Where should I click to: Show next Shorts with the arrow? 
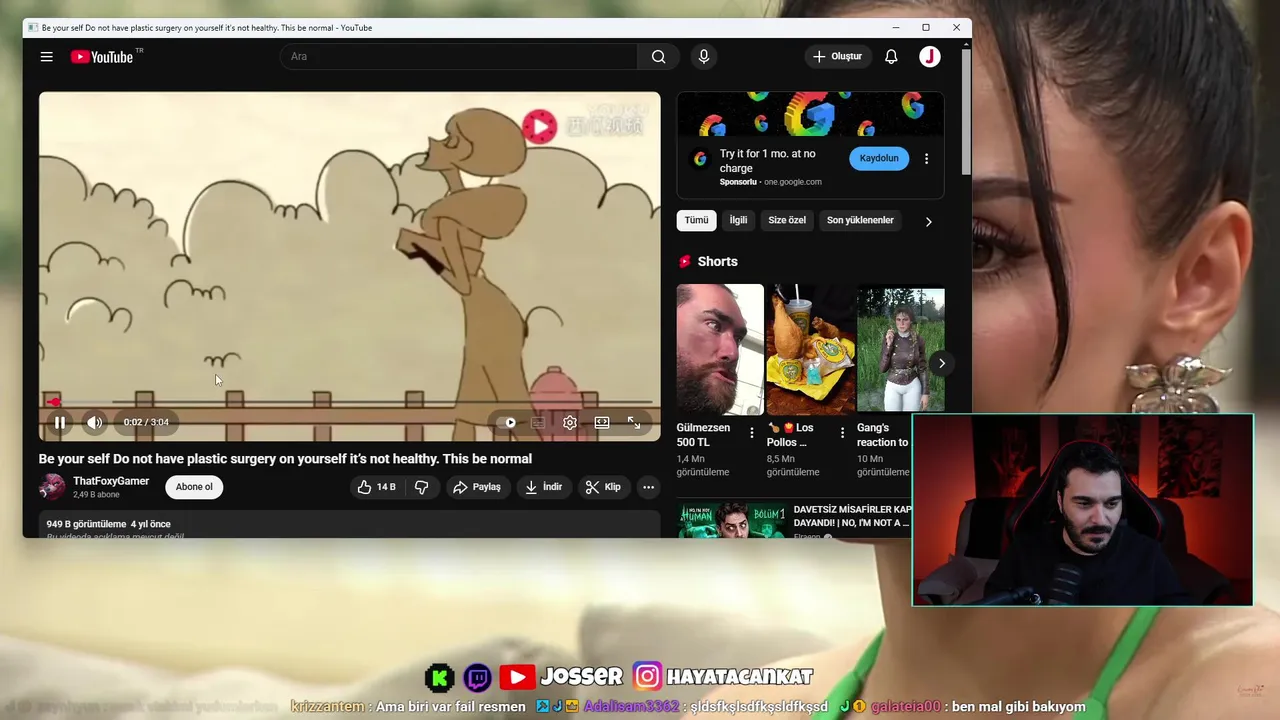click(941, 363)
